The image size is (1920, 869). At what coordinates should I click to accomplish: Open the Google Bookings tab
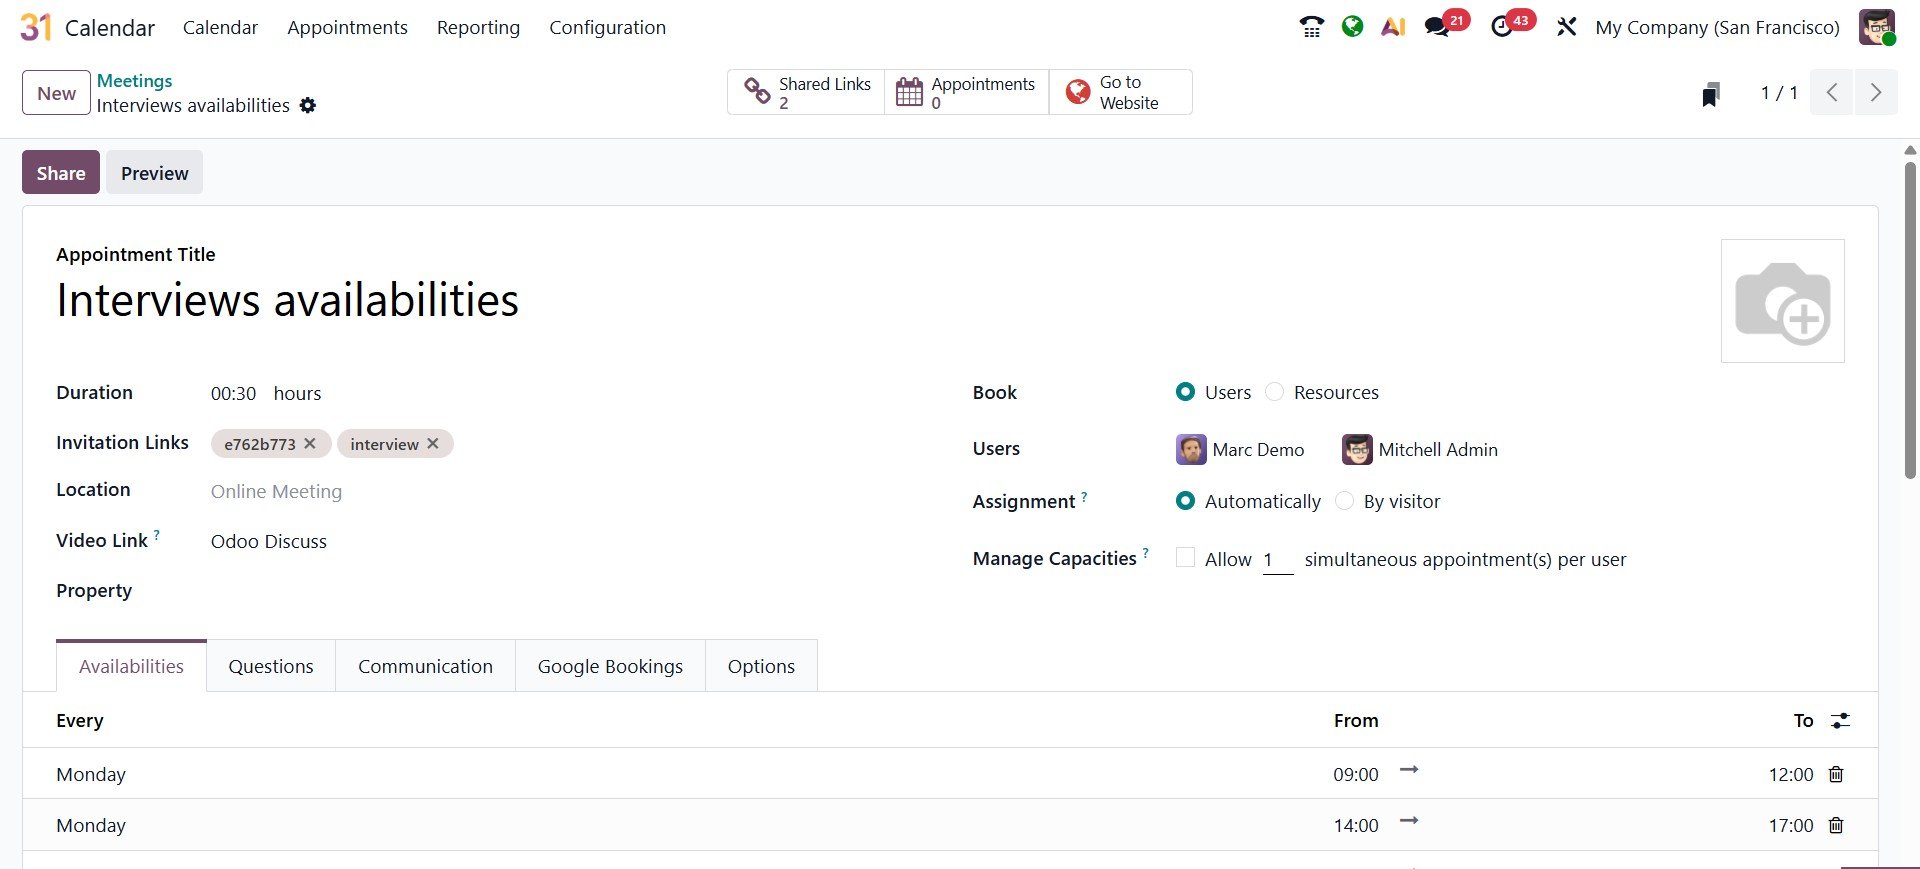click(610, 666)
